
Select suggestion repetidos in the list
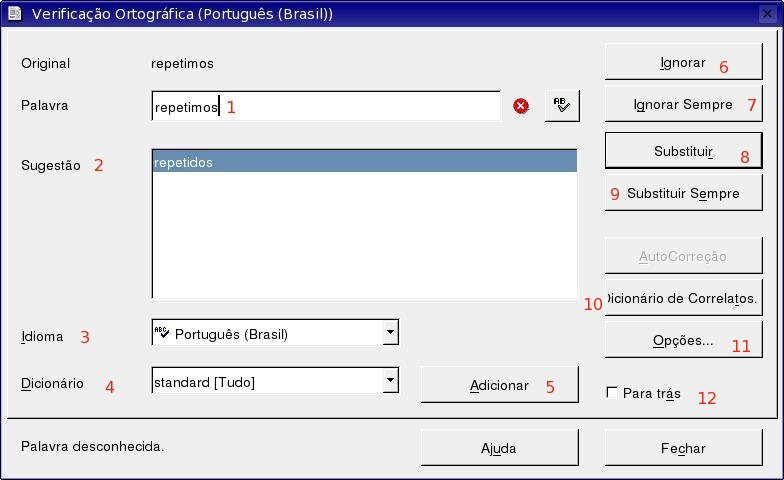pos(364,162)
